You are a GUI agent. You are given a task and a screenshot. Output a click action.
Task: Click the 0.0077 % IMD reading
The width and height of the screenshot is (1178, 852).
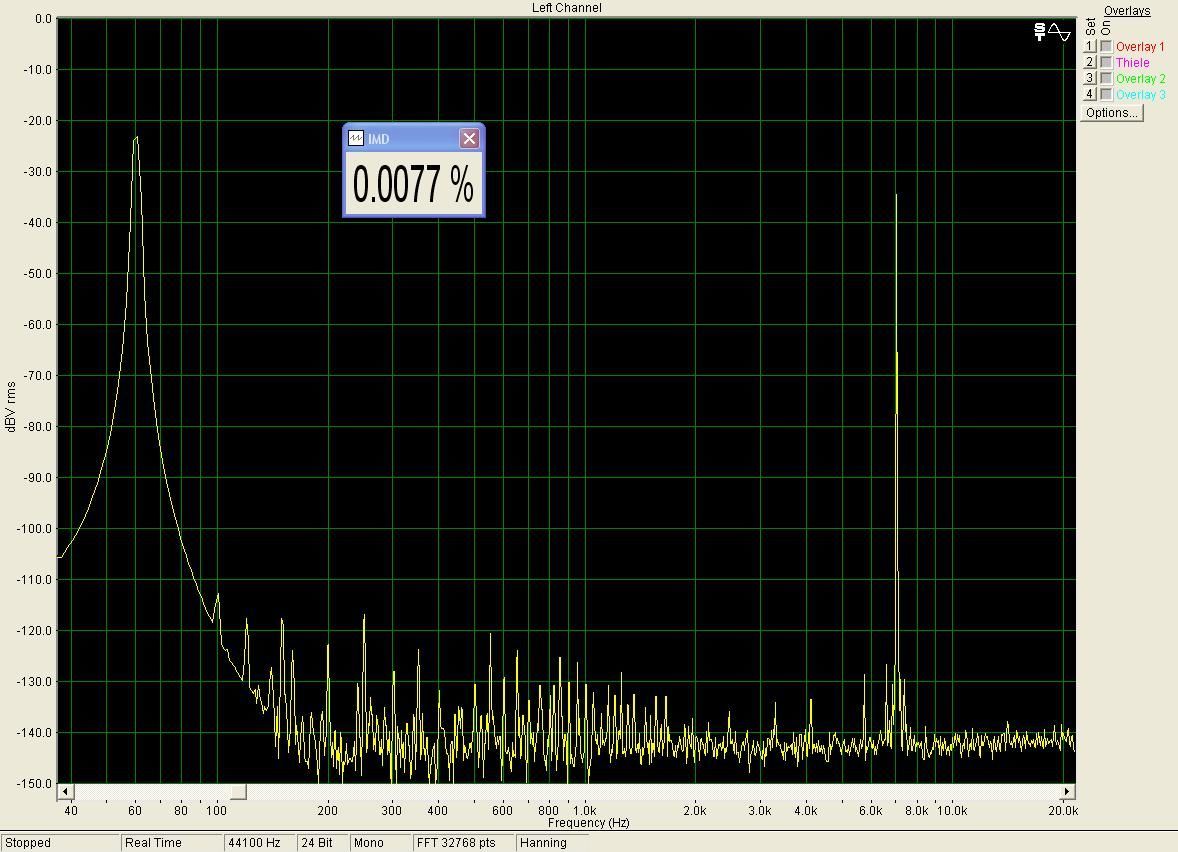point(413,185)
